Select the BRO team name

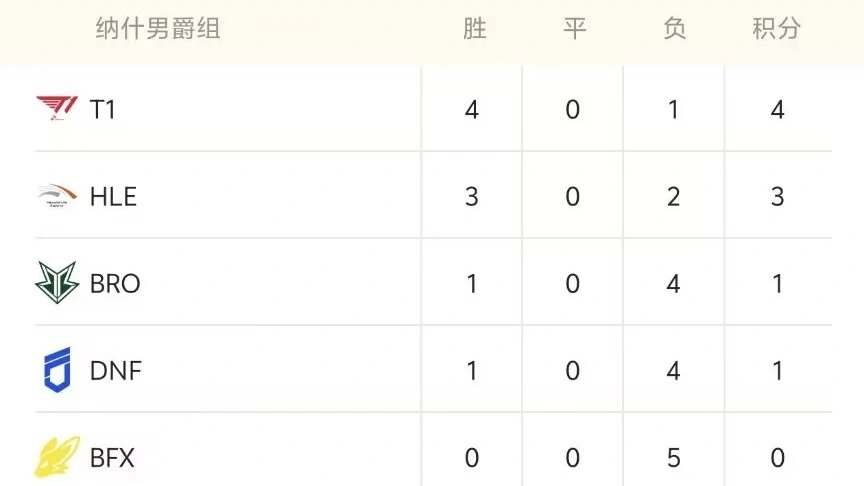click(x=115, y=284)
